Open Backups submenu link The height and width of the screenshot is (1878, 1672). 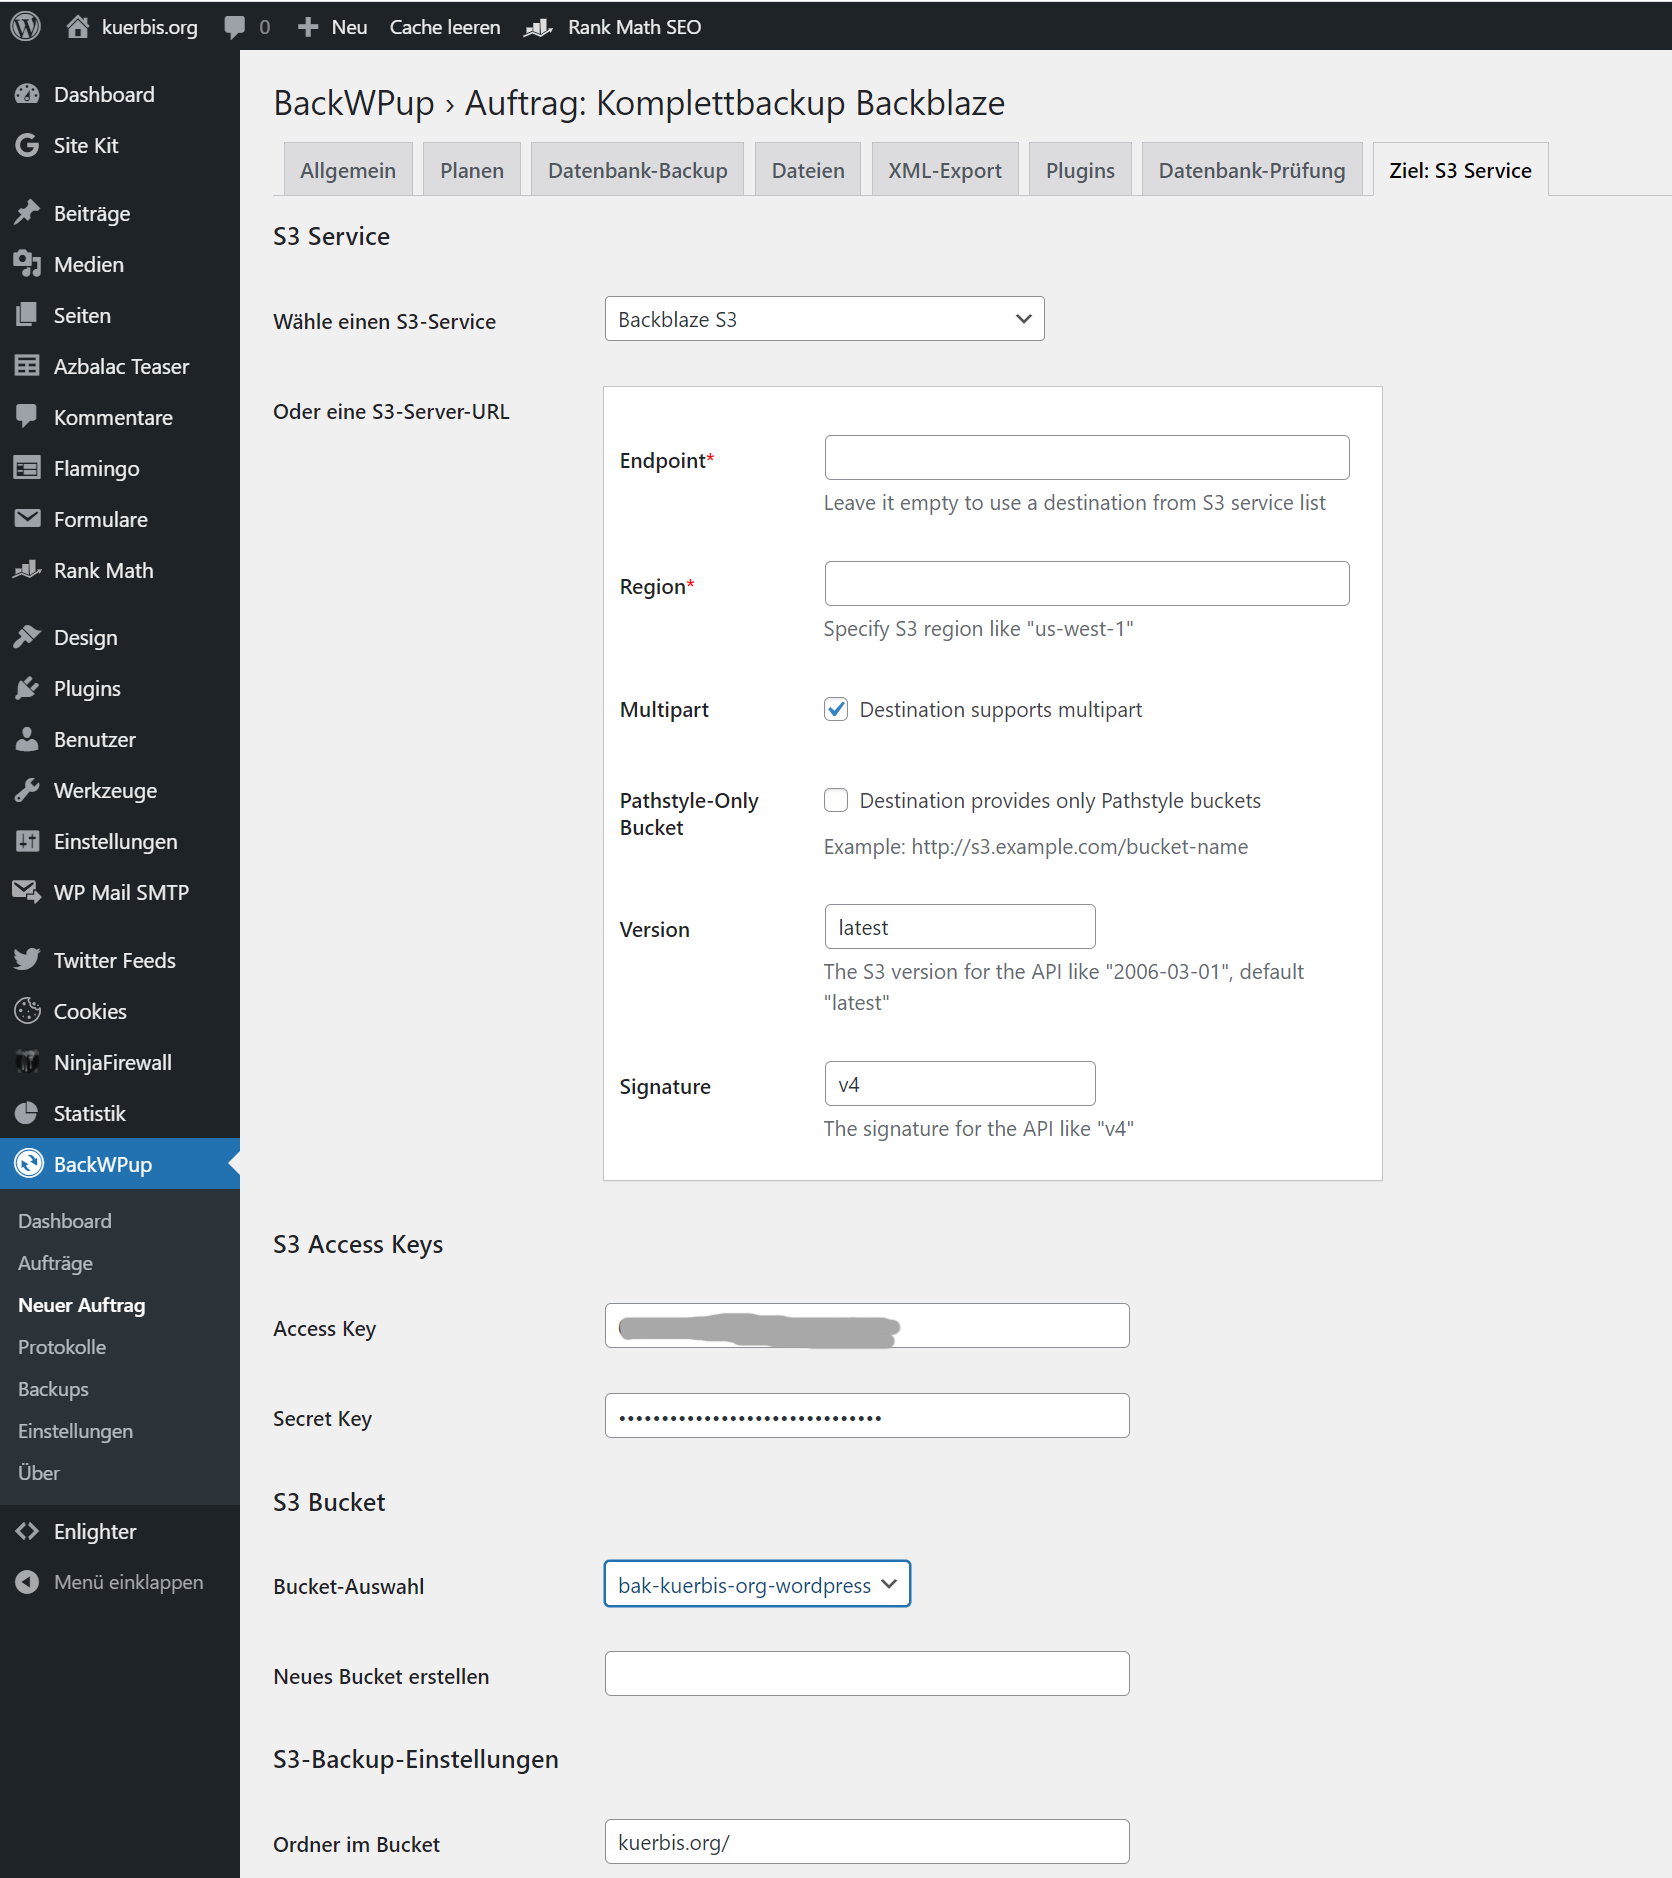(x=53, y=1389)
